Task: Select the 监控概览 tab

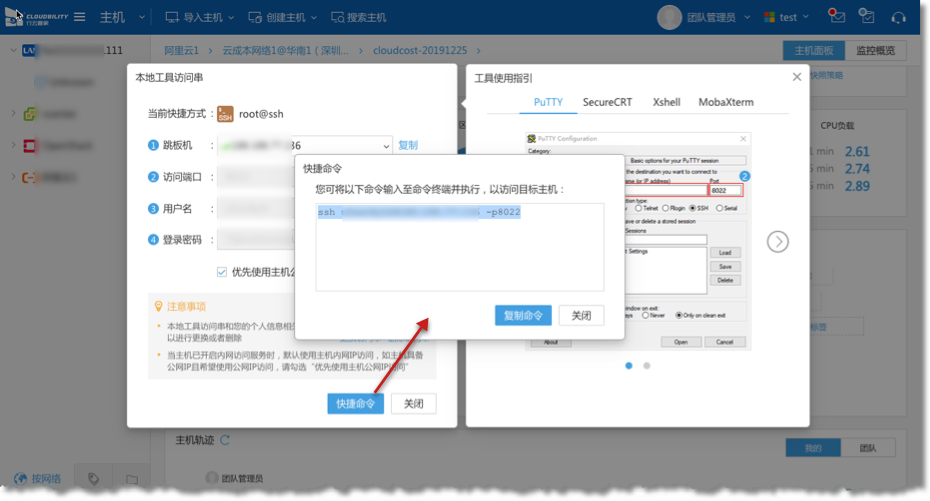Action: coord(875,50)
